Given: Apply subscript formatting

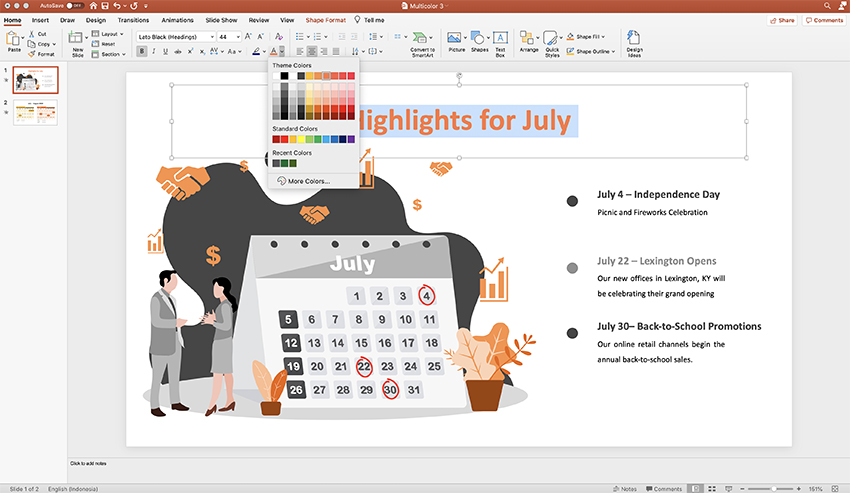Looking at the screenshot, I should pyautogui.click(x=202, y=51).
